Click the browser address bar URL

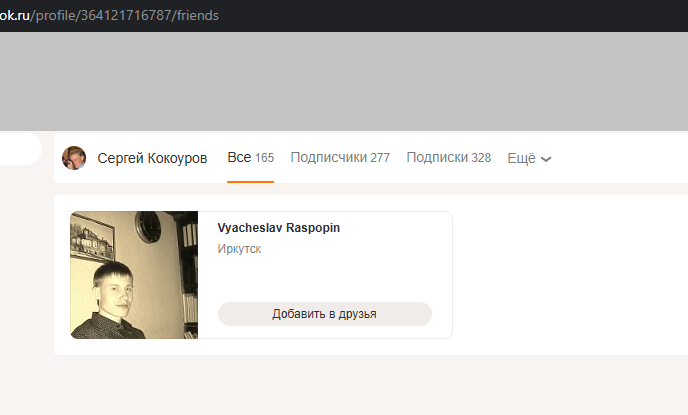(x=109, y=15)
